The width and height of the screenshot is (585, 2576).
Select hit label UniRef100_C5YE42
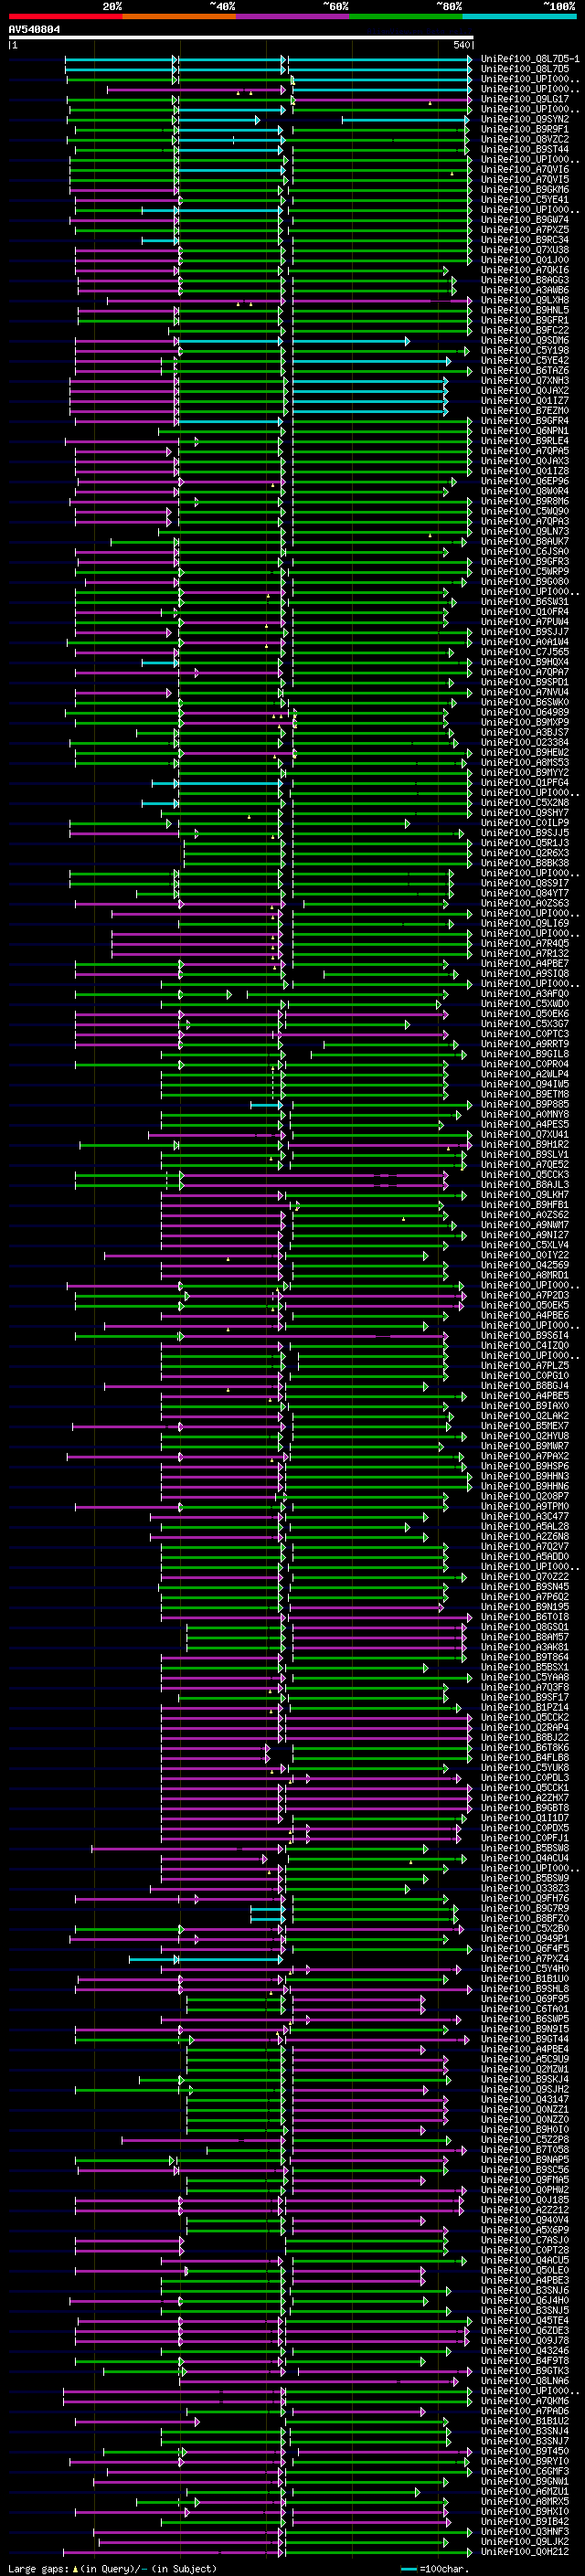[x=524, y=361]
